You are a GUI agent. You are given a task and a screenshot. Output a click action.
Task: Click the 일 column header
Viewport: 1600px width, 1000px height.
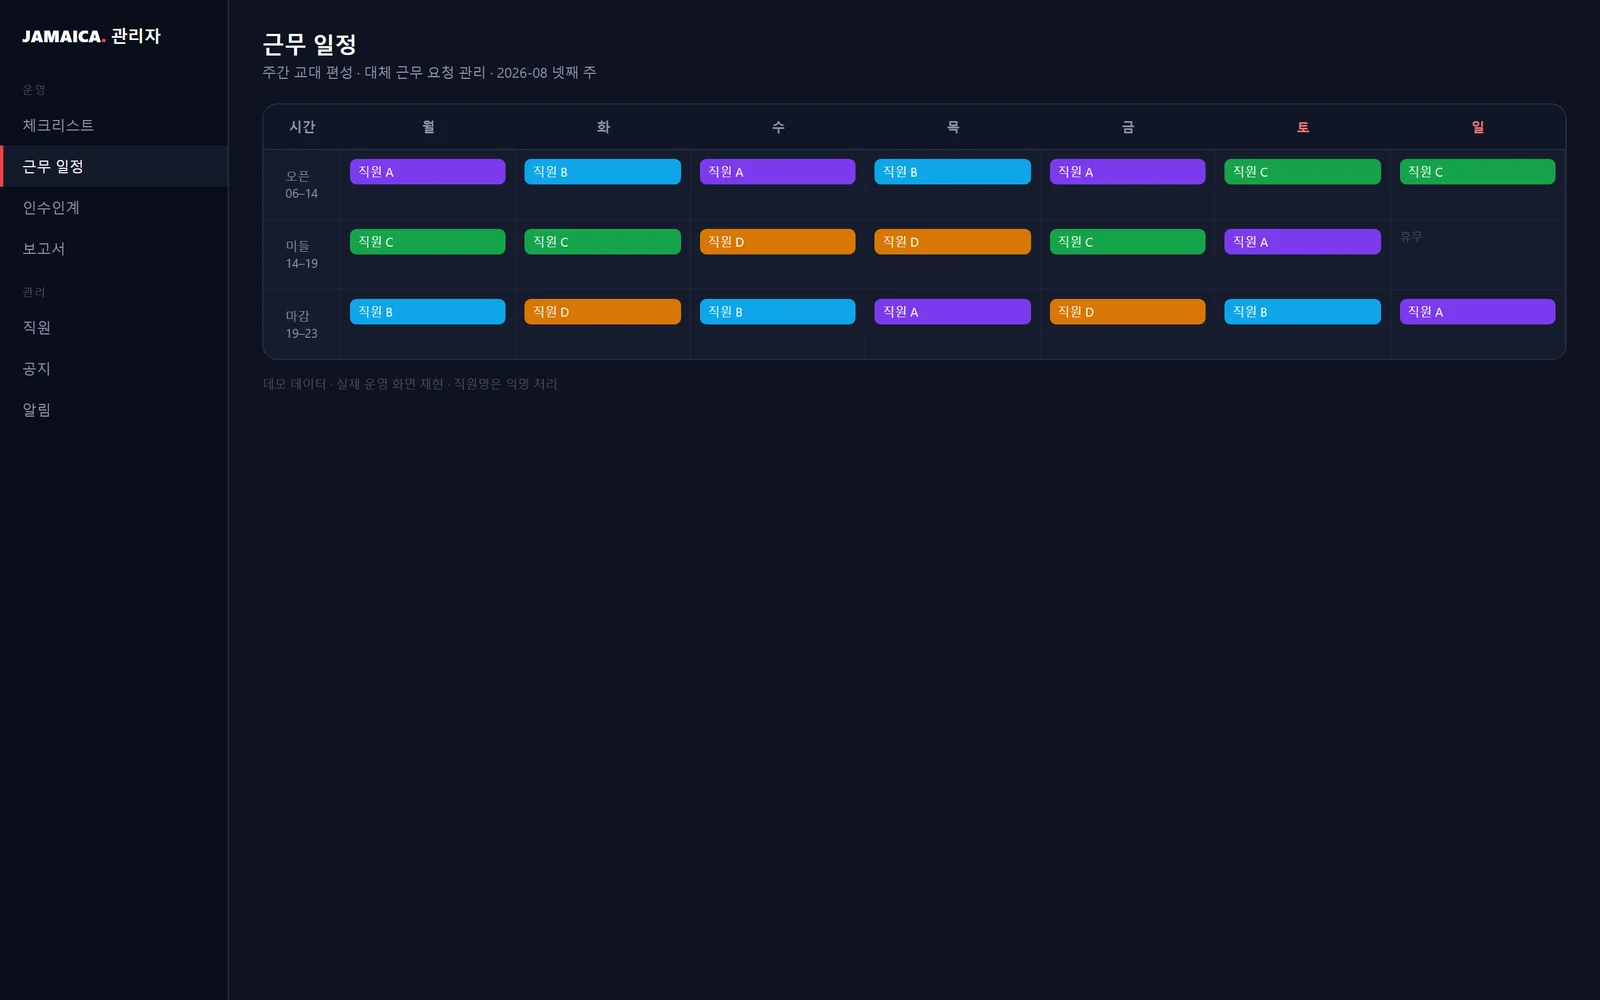[x=1478, y=127]
